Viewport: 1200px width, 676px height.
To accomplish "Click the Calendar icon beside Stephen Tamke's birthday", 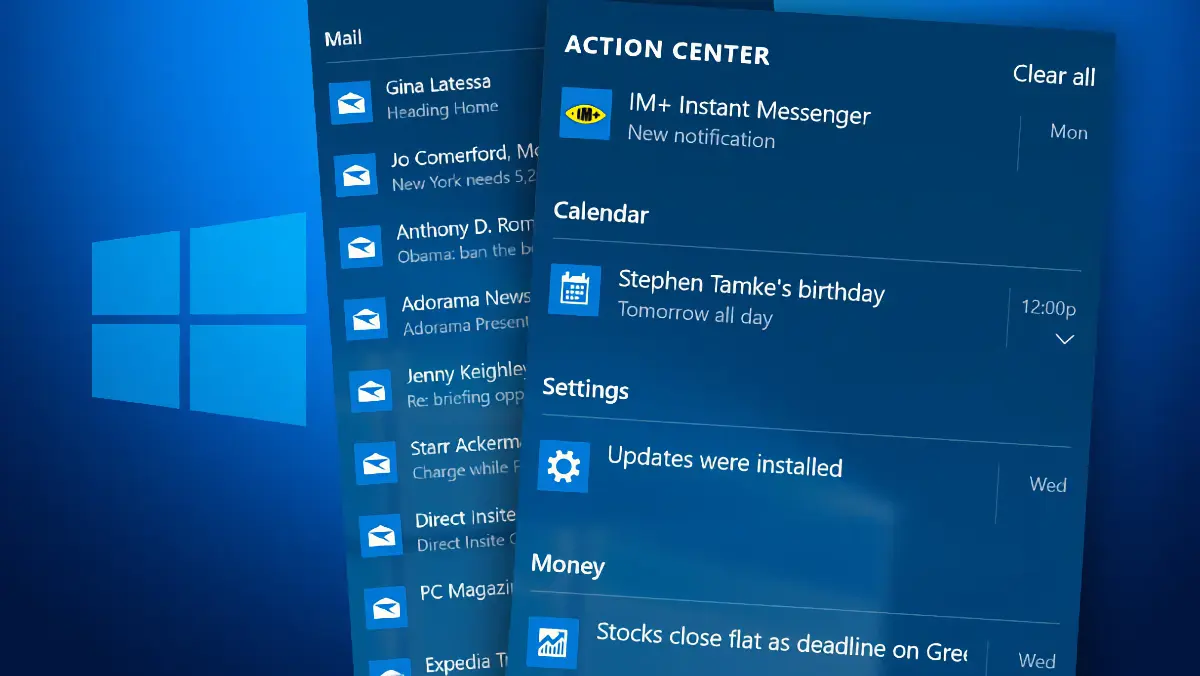I will 575,290.
